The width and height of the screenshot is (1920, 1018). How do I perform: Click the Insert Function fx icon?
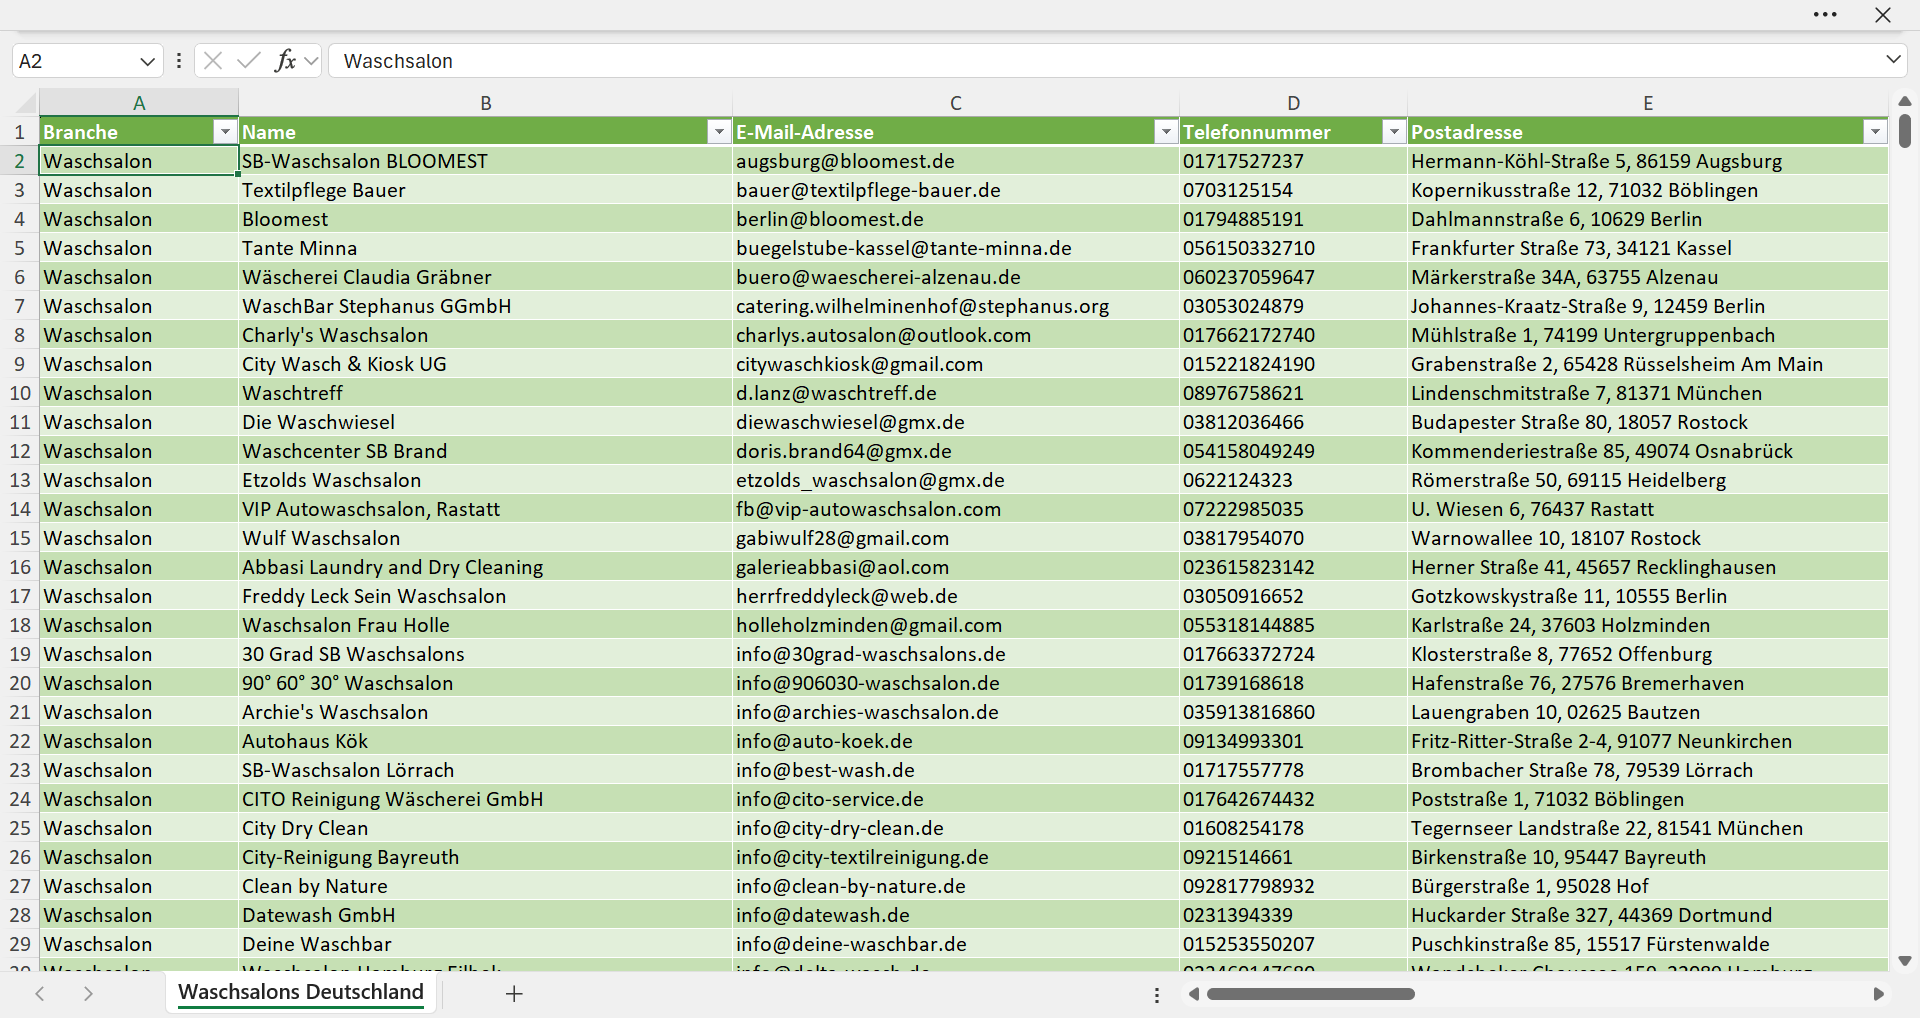(285, 61)
